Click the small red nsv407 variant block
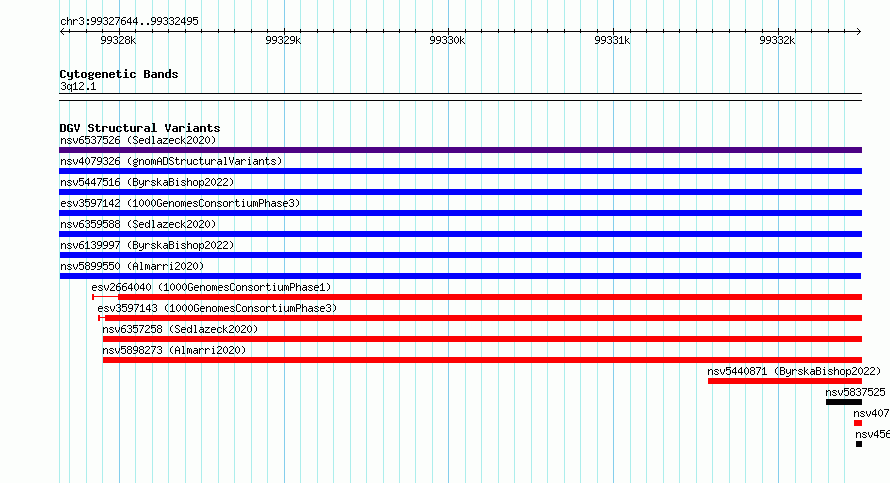Viewport: 890px width, 483px height. [x=858, y=423]
